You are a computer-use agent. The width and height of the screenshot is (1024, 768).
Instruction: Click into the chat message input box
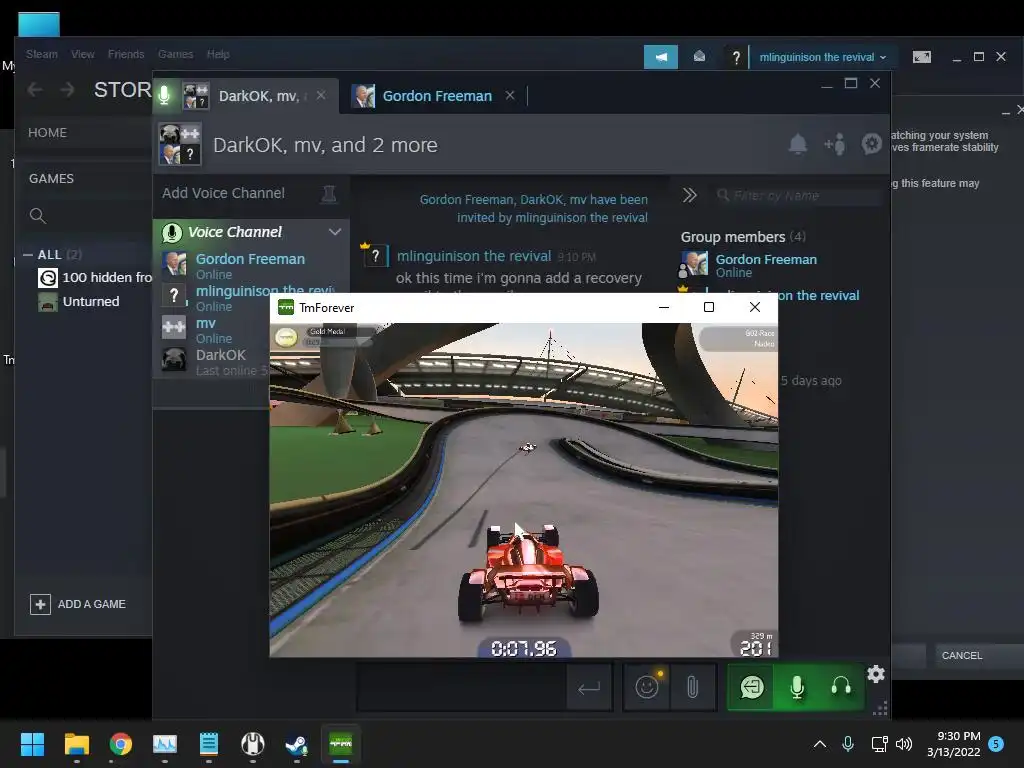click(x=462, y=687)
